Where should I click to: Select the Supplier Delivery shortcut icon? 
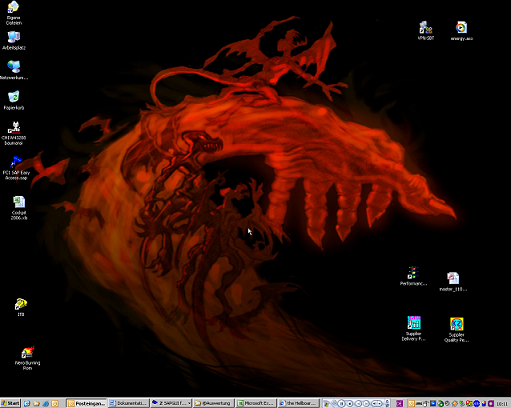(x=414, y=328)
